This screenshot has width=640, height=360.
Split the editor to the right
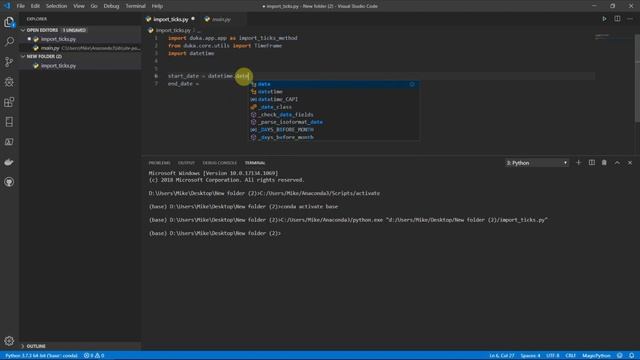coord(617,19)
